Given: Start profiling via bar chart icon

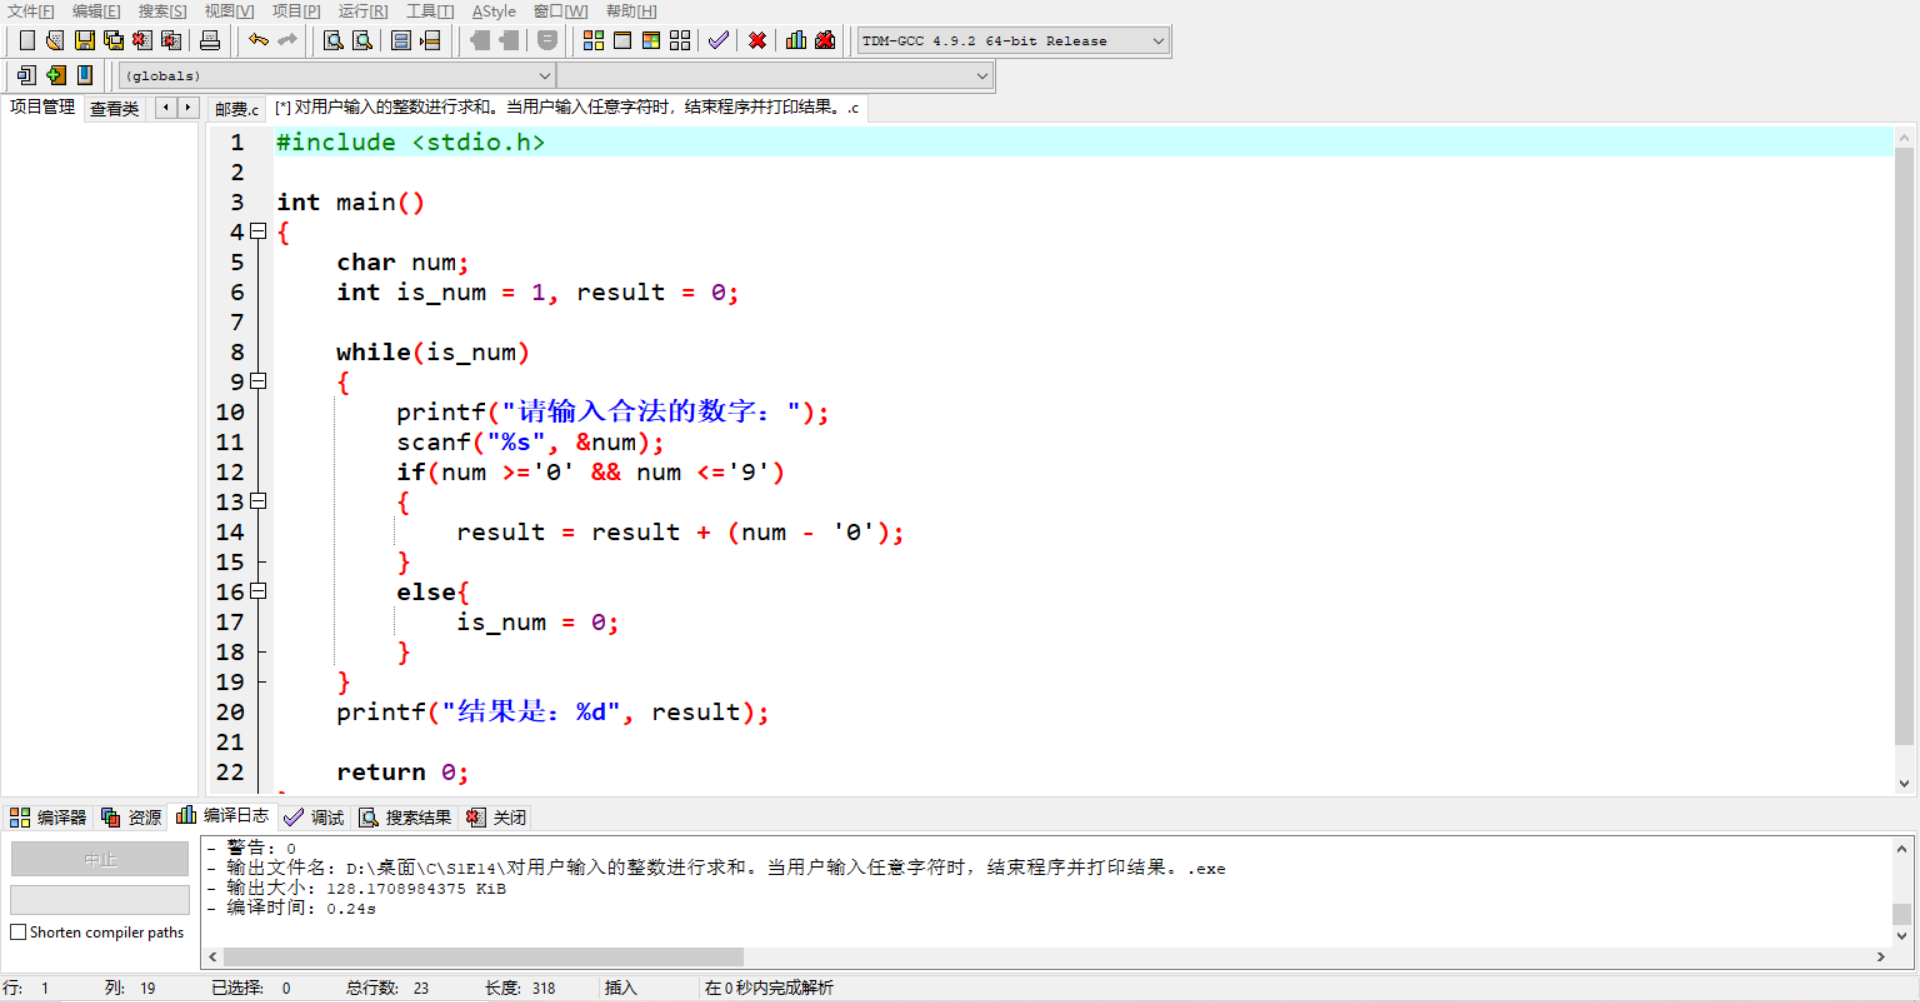Looking at the screenshot, I should (796, 40).
